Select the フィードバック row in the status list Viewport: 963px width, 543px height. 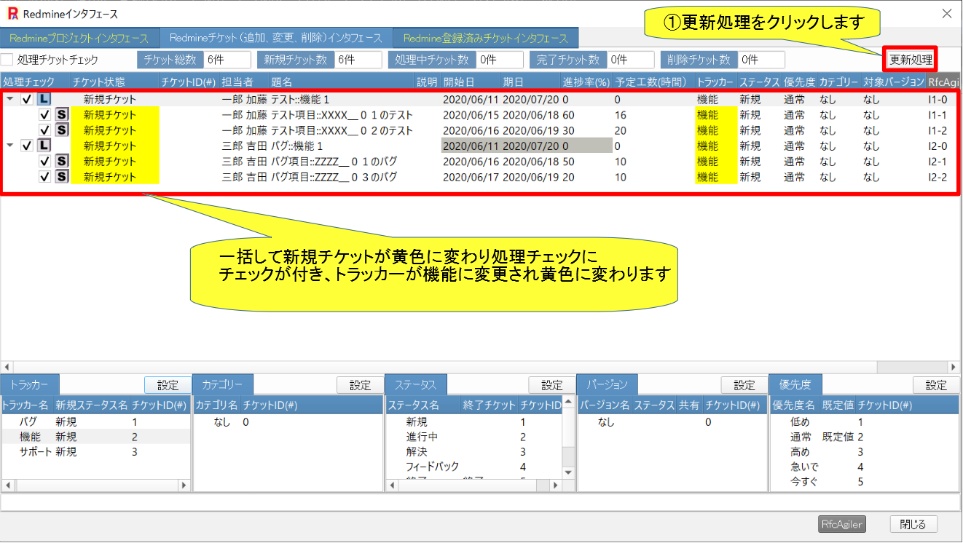(474, 466)
